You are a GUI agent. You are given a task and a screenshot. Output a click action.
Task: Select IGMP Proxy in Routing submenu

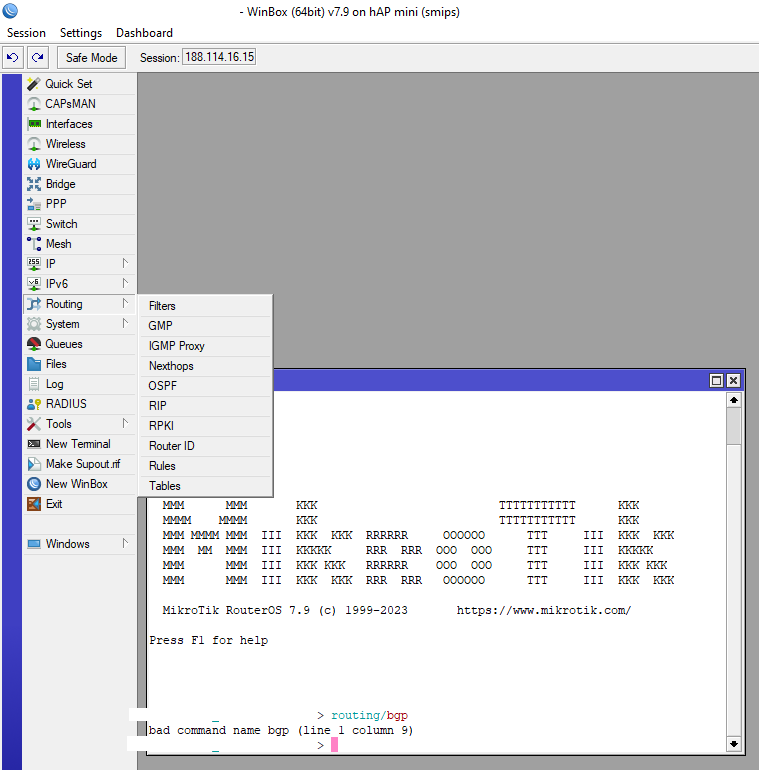click(205, 346)
